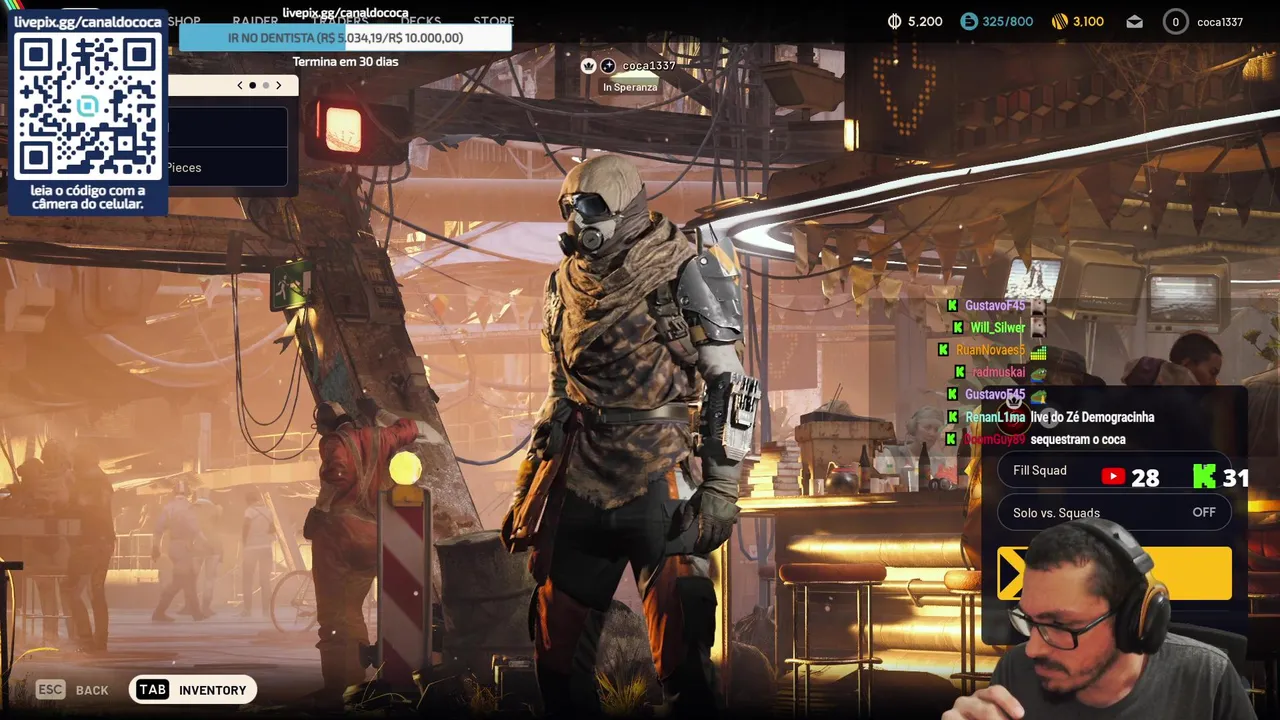This screenshot has width=1280, height=720.
Task: Open the SHOP tab
Action: 184,21
